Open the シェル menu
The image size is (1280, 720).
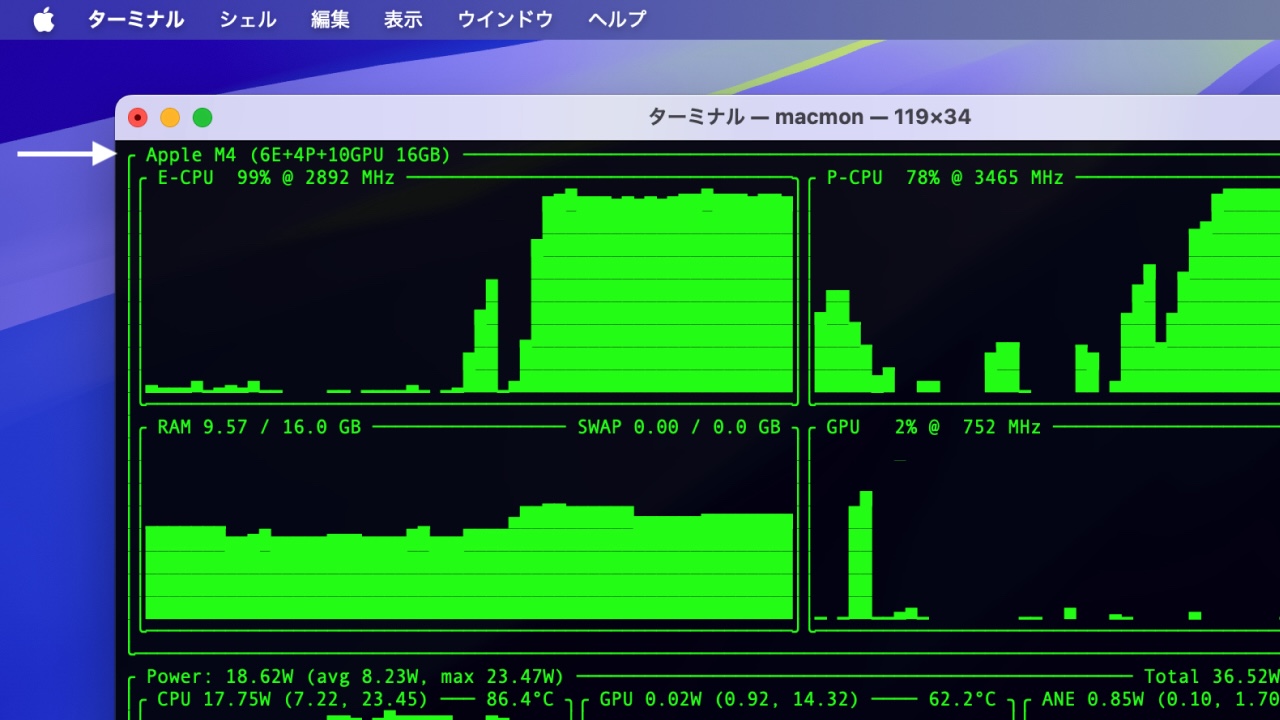pyautogui.click(x=247, y=19)
